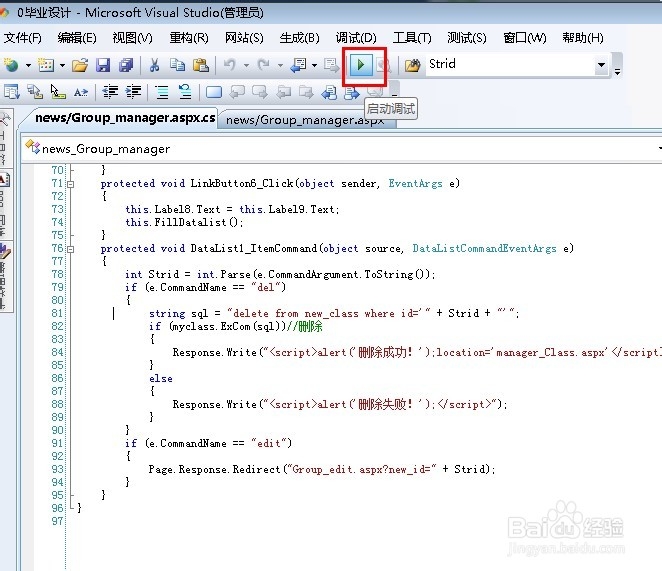
Task: Open the 帮助(H) menu
Action: (583, 38)
